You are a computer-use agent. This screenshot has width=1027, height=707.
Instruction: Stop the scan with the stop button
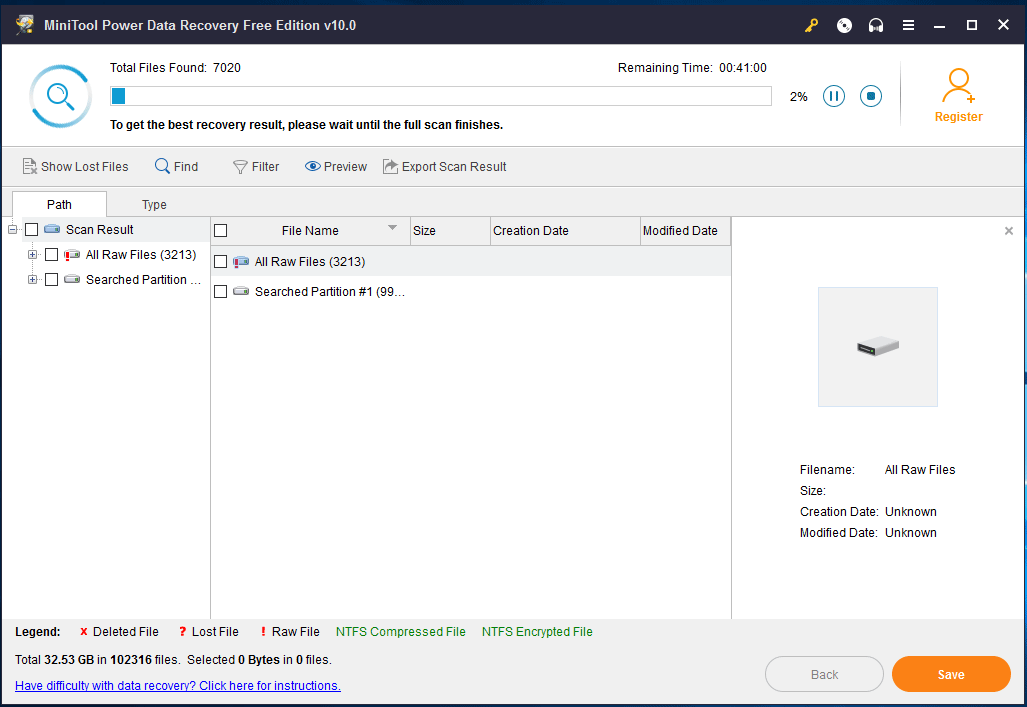click(x=870, y=96)
